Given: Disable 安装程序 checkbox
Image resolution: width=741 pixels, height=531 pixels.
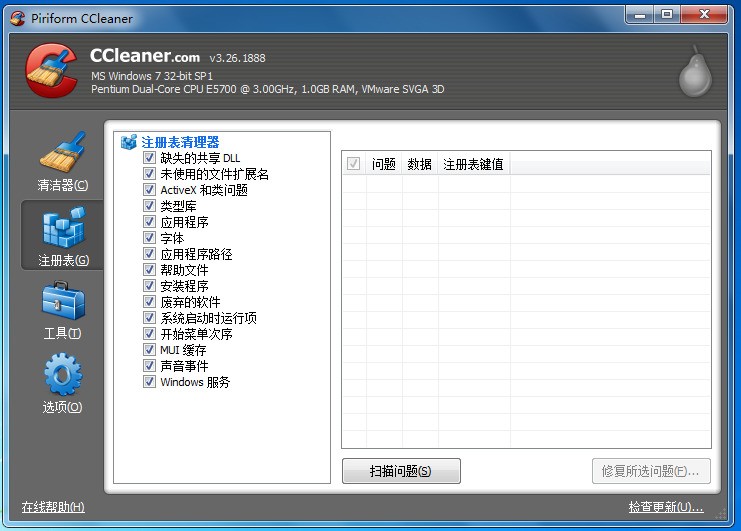Looking at the screenshot, I should pyautogui.click(x=149, y=286).
